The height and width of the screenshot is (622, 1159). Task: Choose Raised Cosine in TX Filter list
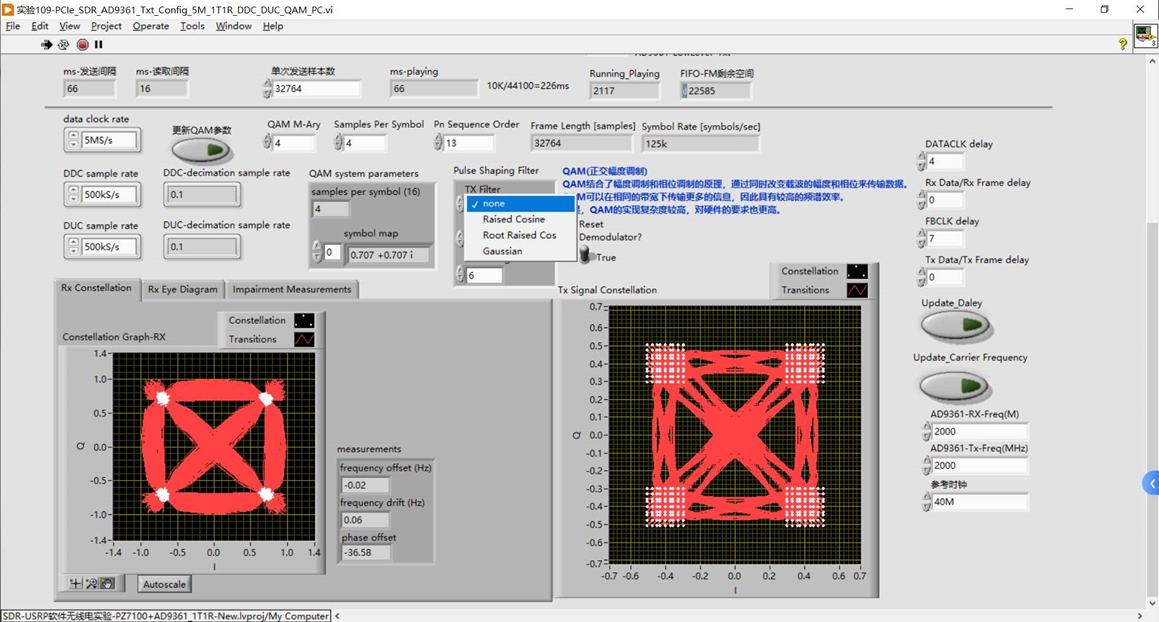point(520,219)
